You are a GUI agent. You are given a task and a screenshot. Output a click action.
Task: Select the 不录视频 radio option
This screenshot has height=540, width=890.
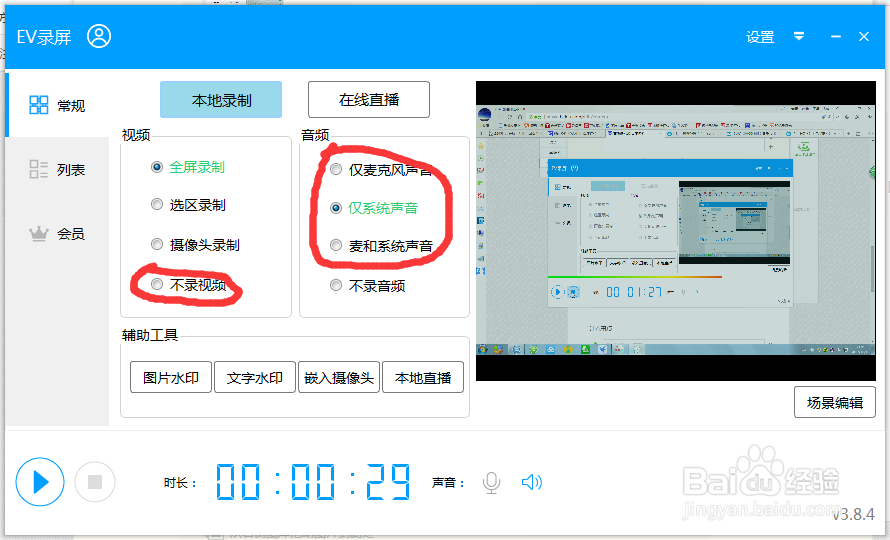click(188, 284)
